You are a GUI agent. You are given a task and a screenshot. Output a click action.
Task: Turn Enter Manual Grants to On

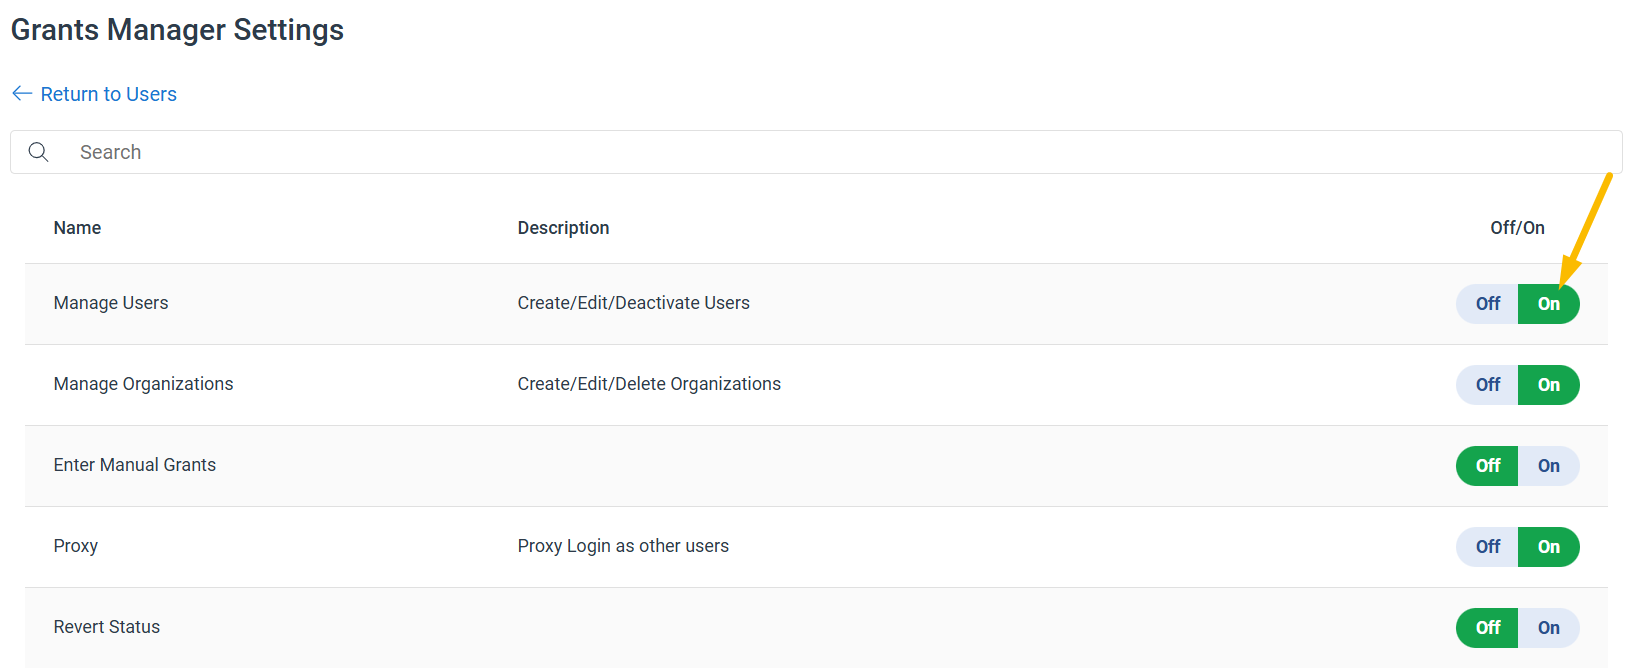(x=1549, y=466)
